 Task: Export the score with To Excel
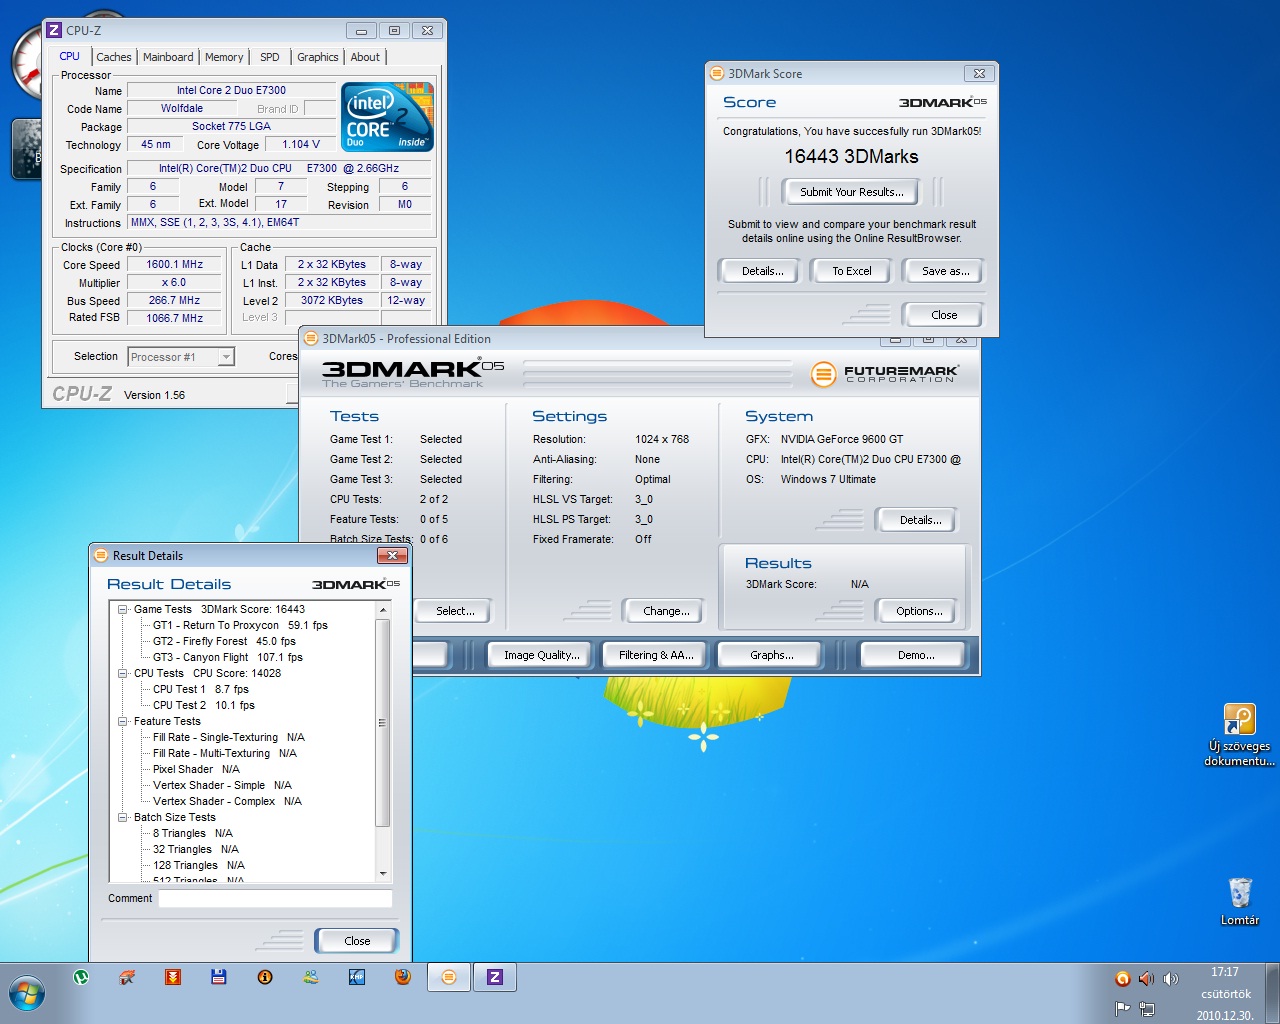851,271
